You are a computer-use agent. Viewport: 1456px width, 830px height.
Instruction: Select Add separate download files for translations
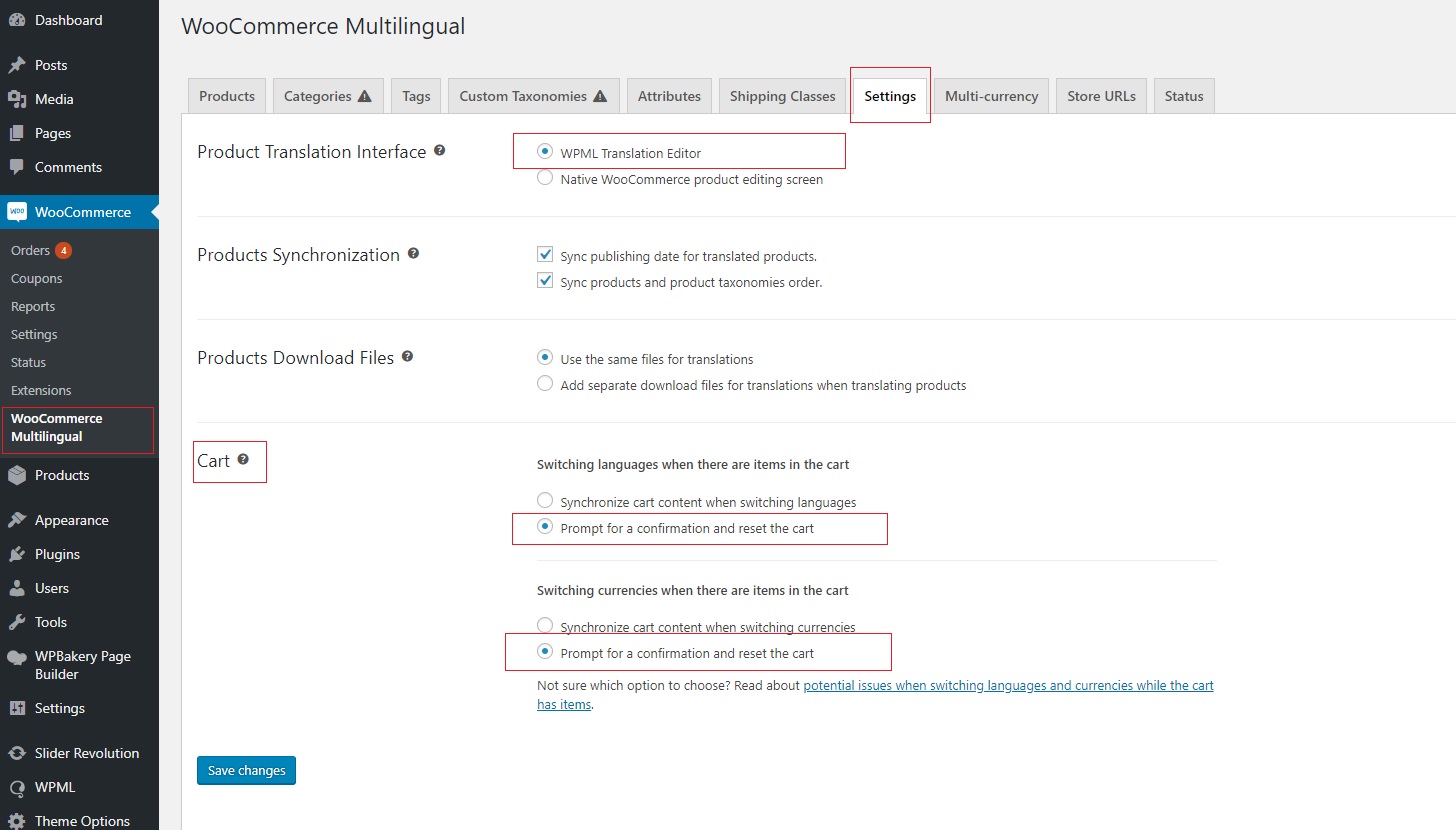(545, 383)
